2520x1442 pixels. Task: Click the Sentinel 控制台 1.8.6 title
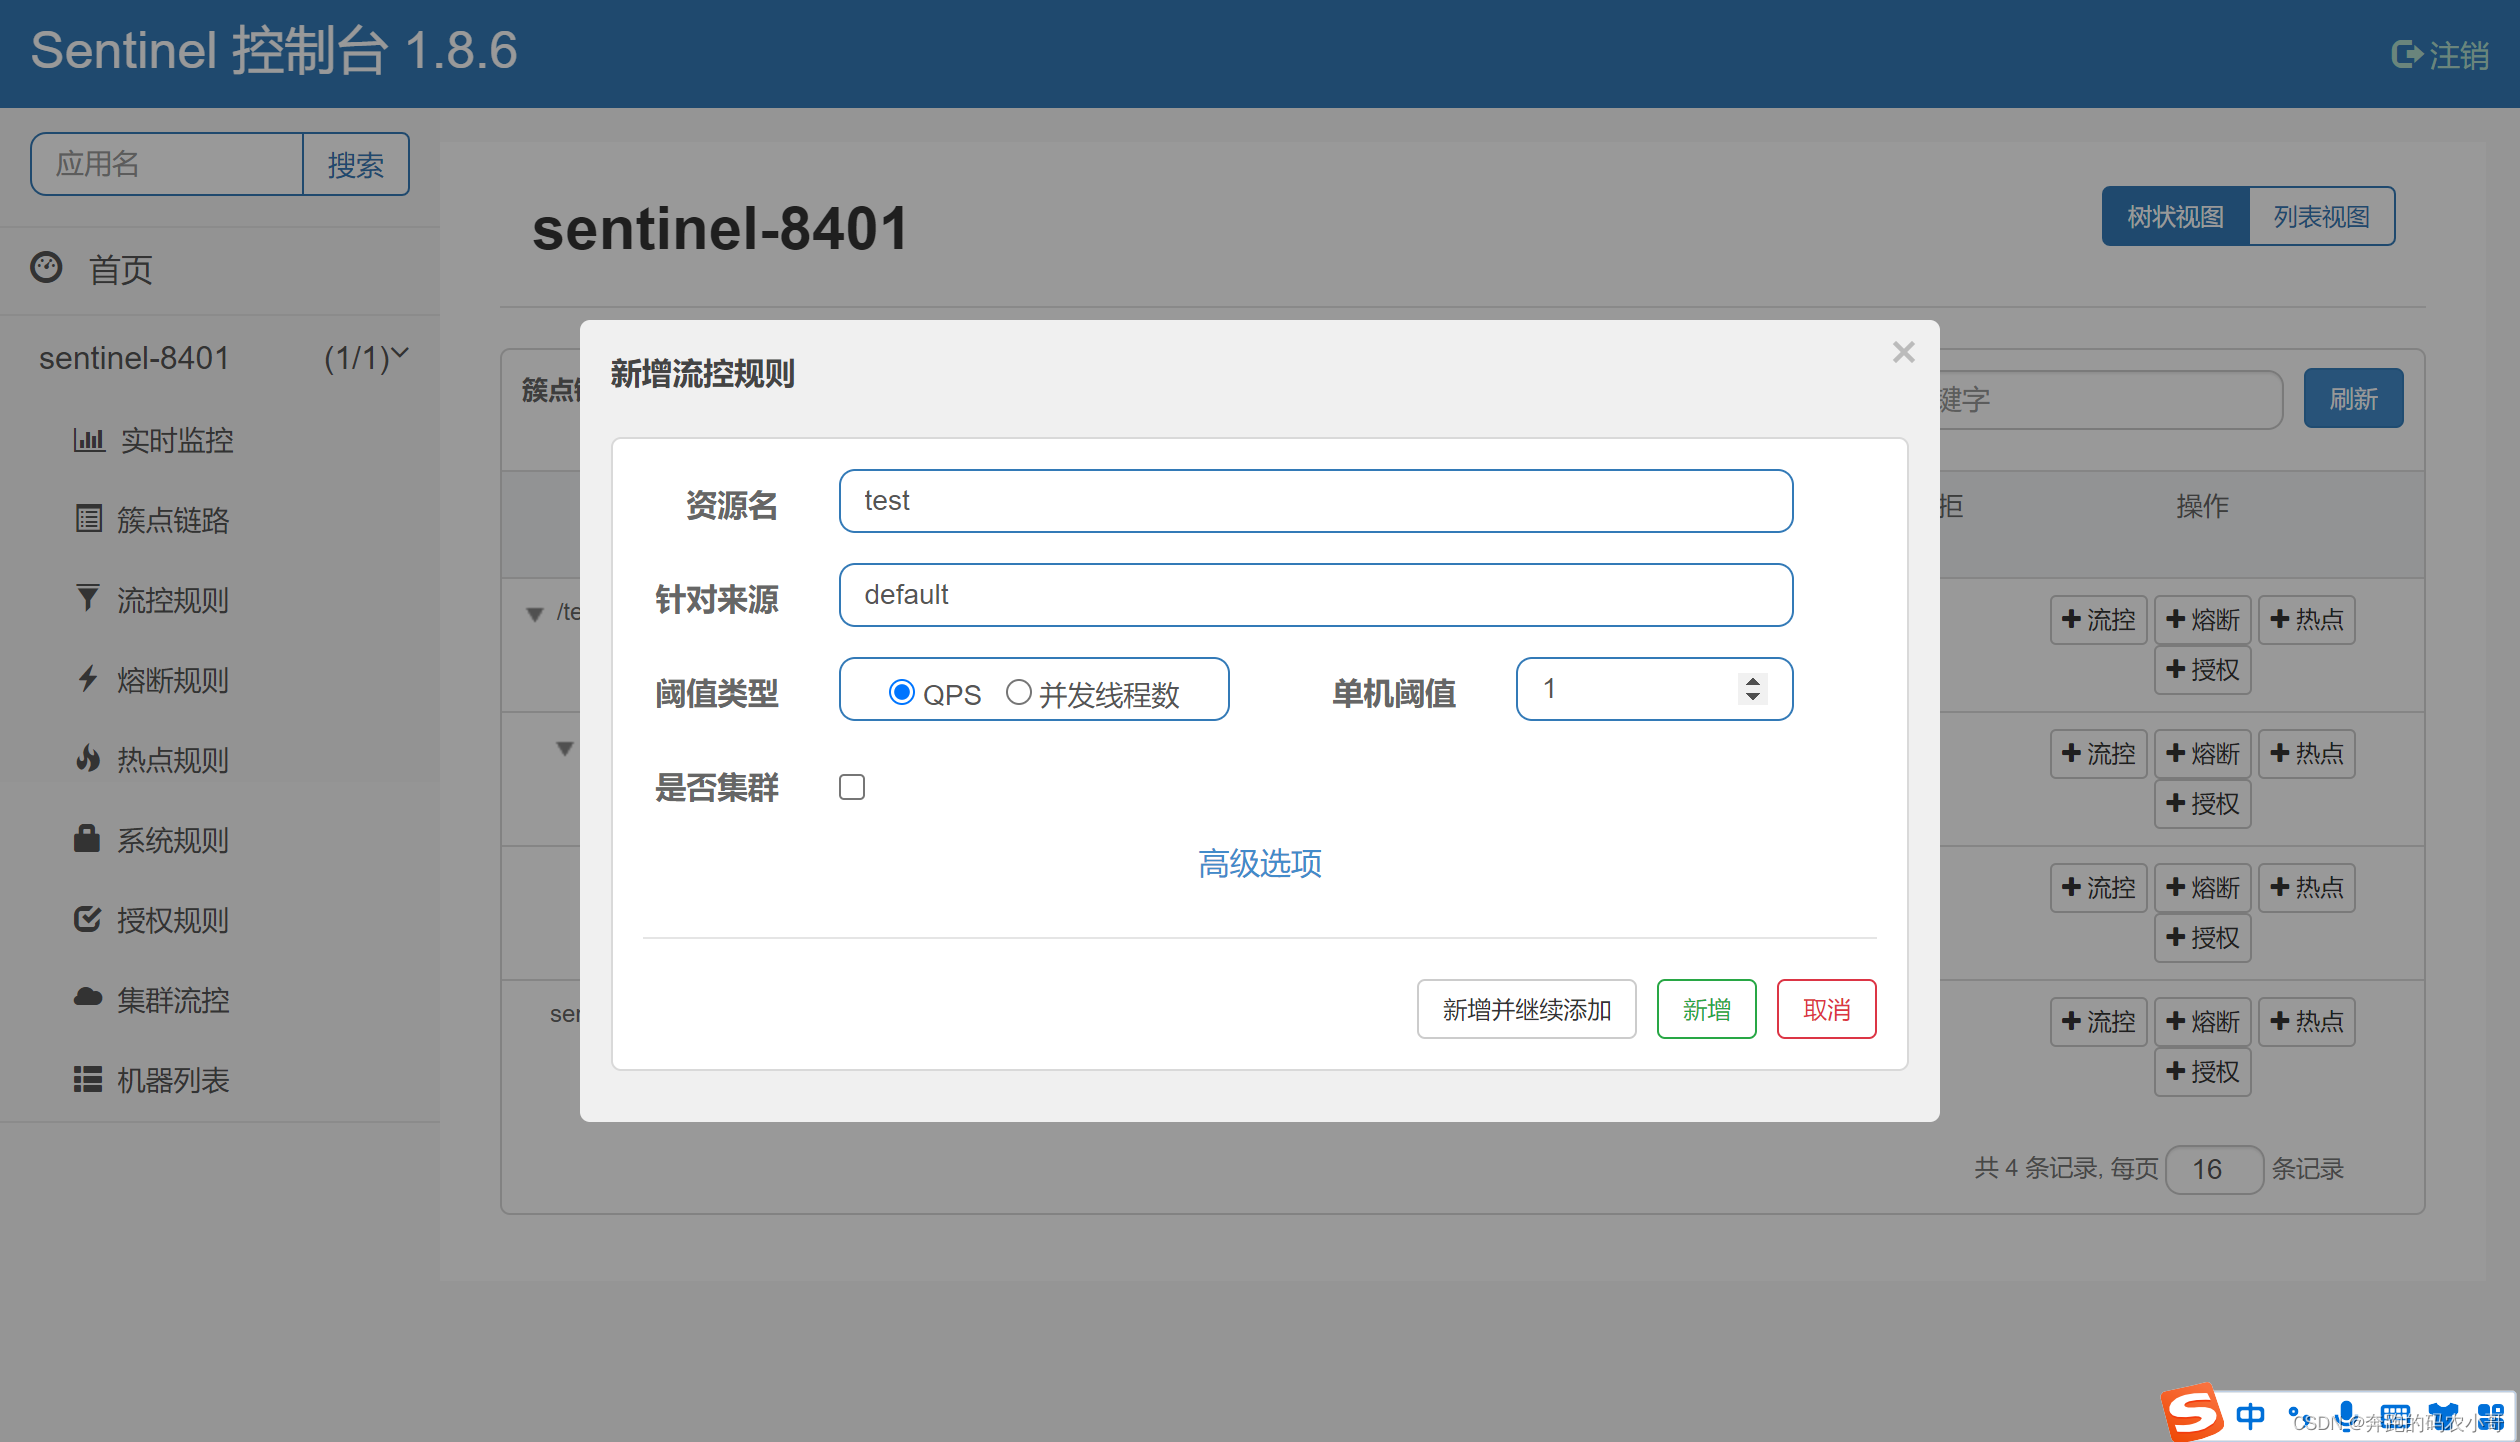(274, 51)
